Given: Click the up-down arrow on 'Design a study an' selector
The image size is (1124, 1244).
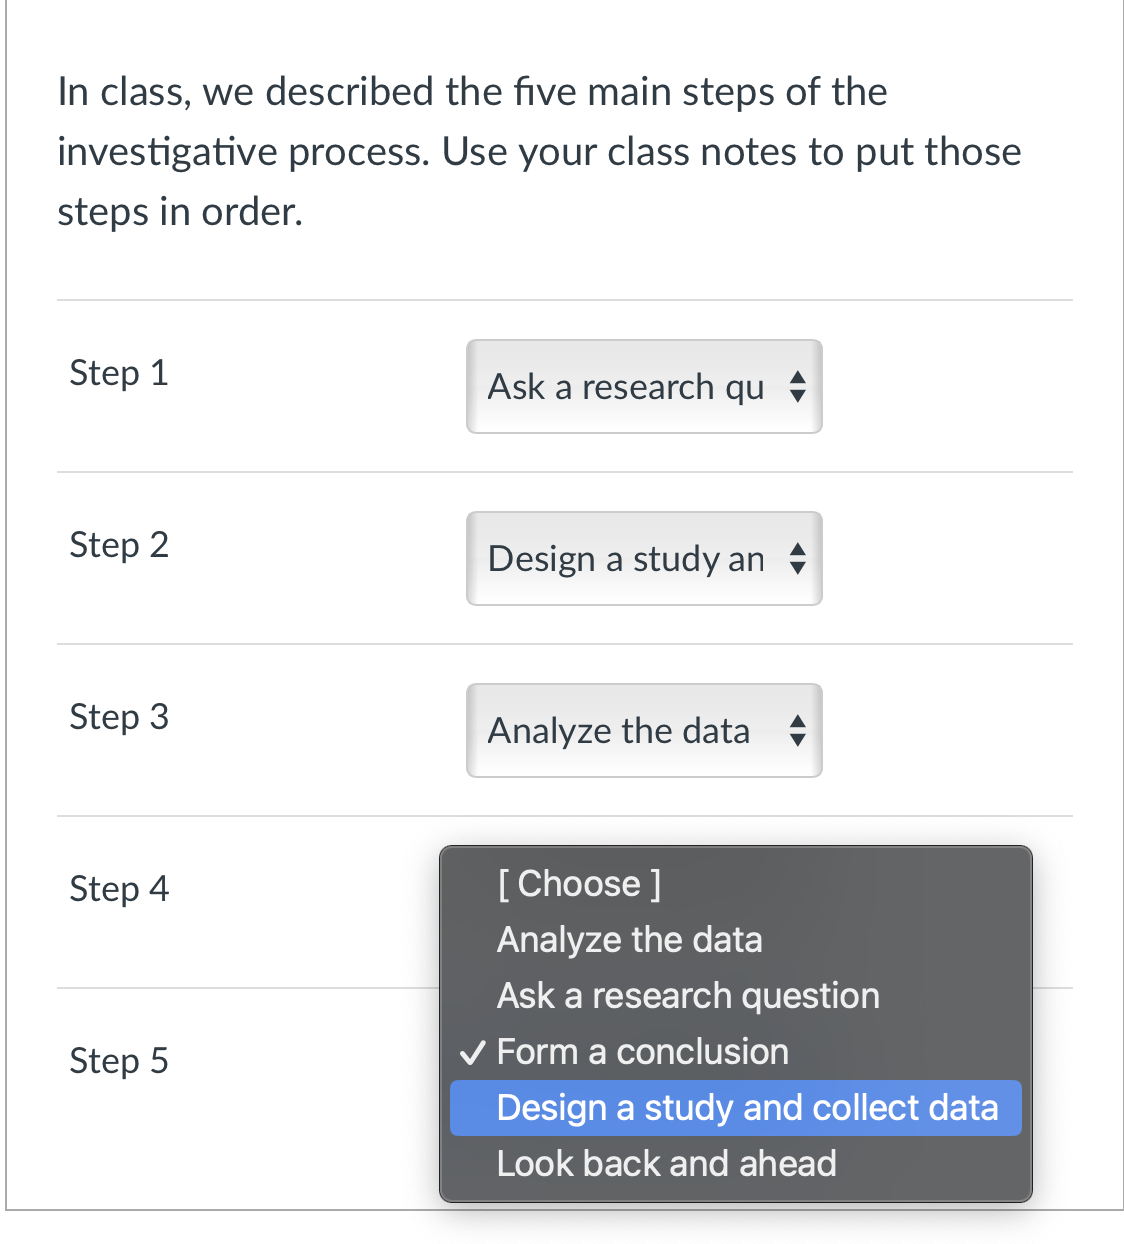Looking at the screenshot, I should coord(797,559).
